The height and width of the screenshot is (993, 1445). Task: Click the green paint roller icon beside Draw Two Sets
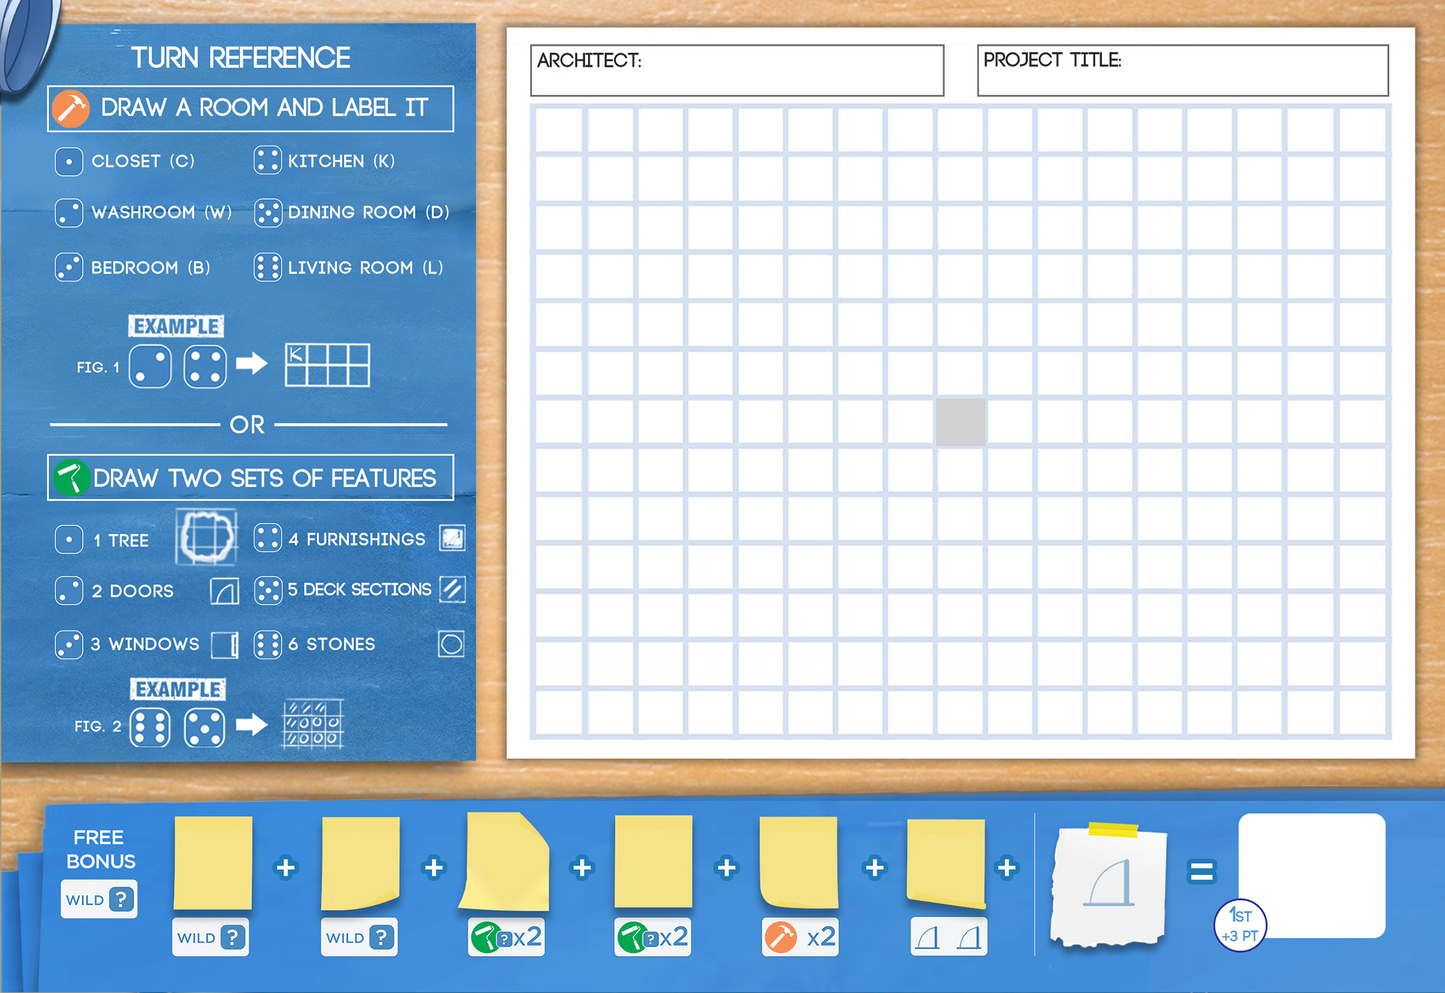[71, 478]
